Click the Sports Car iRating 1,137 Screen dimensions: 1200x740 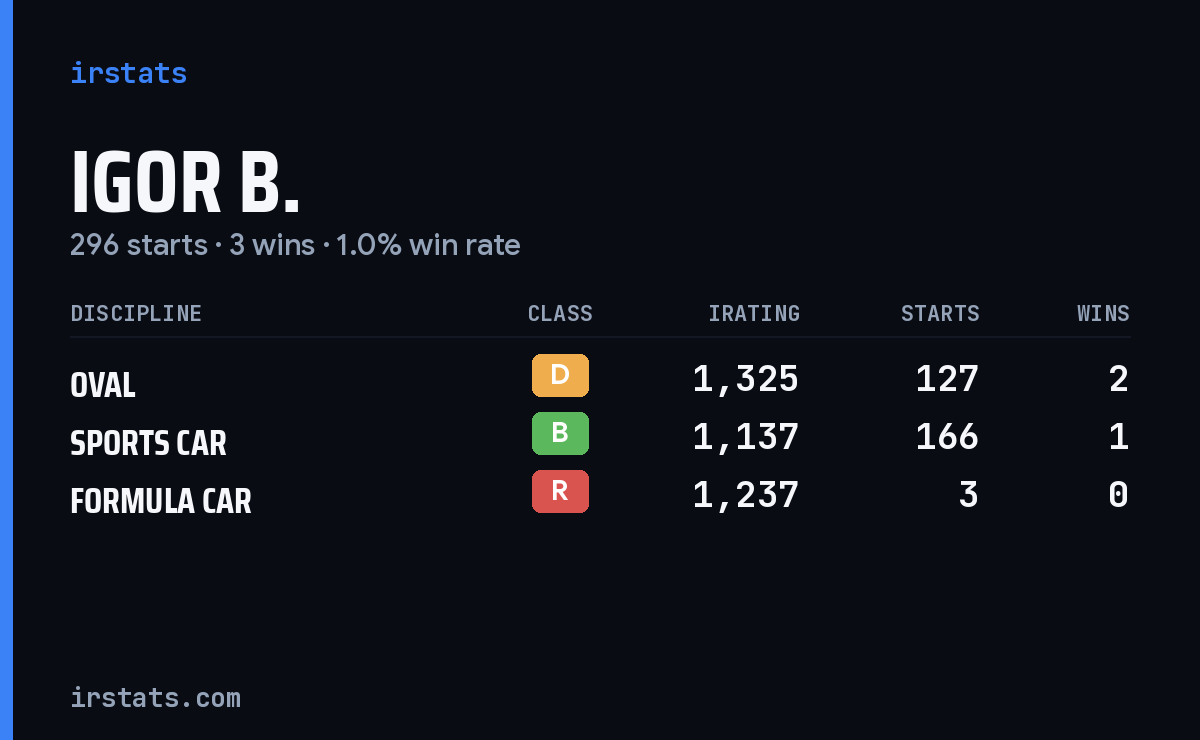pos(746,437)
